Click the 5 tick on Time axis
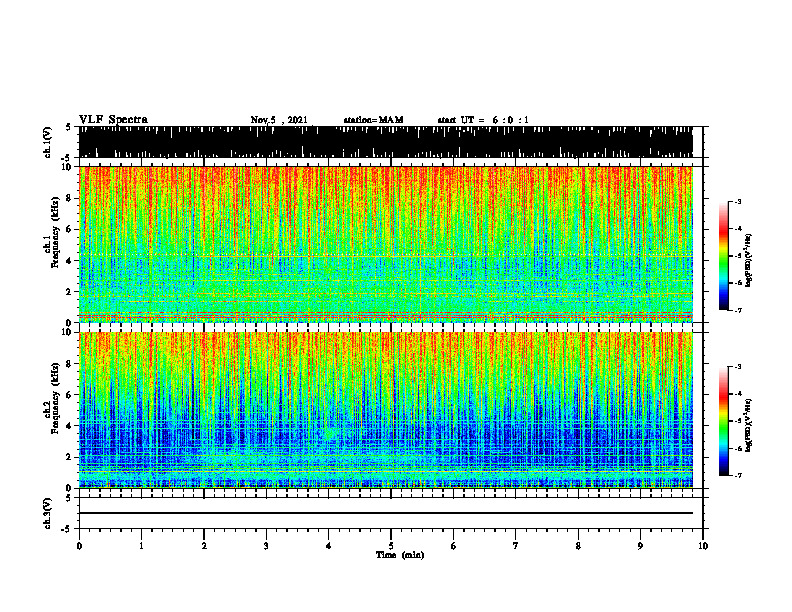 [391, 546]
